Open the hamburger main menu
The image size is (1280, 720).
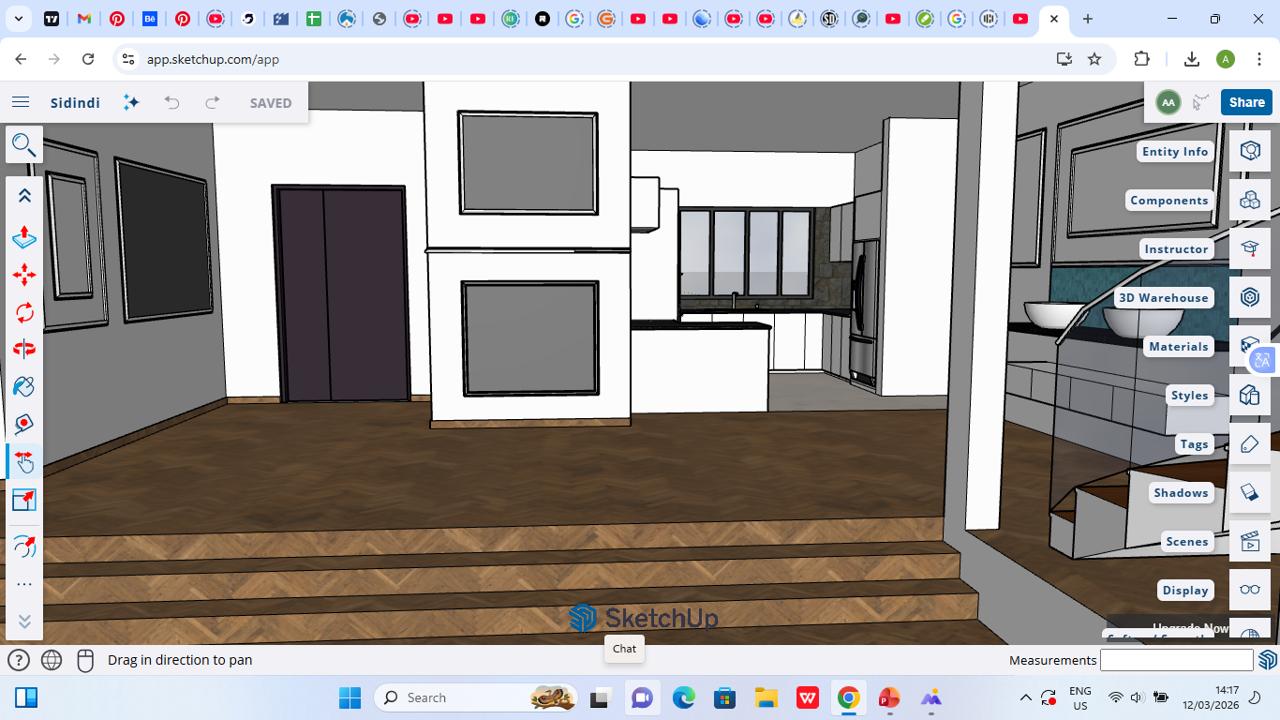20,102
